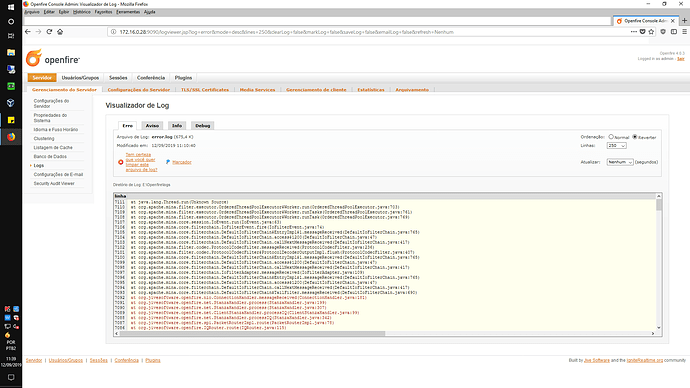
Task: Click the Openfire flame system tray icon
Action: tap(7, 335)
